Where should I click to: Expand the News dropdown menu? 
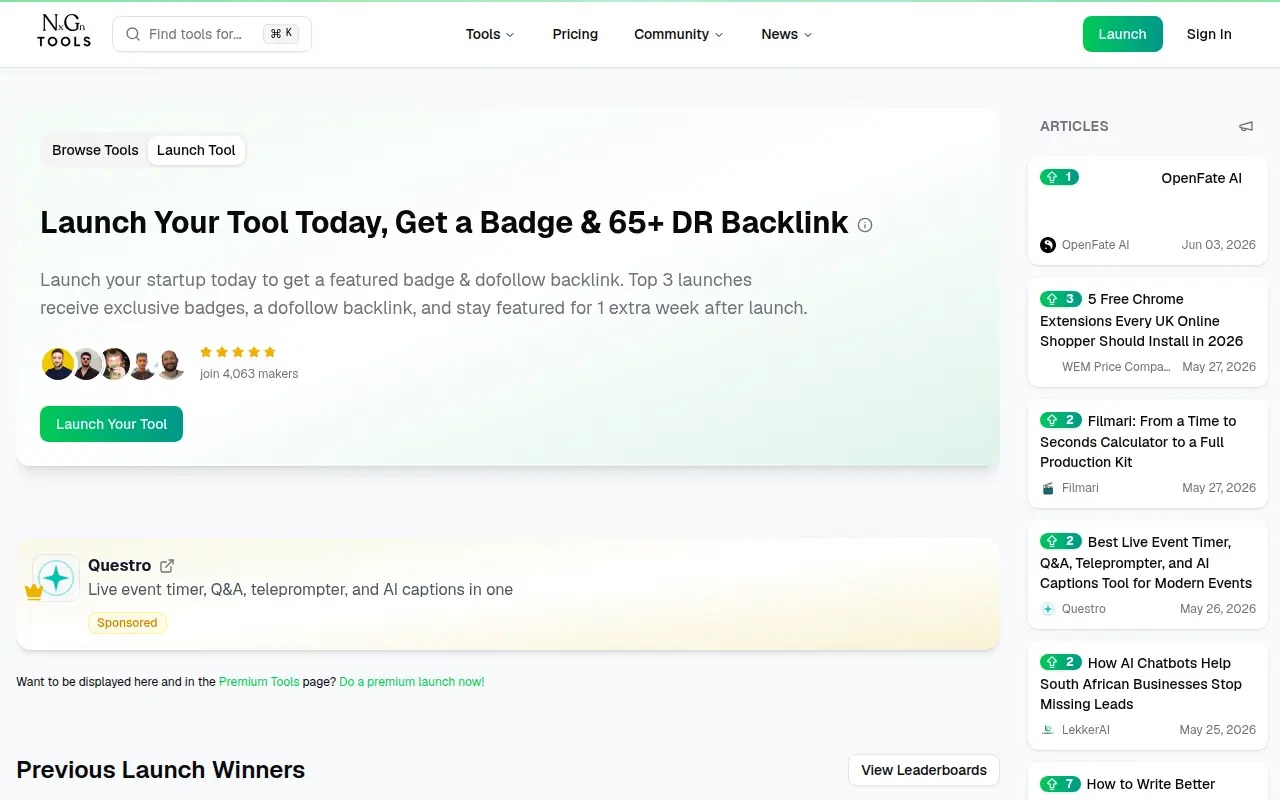[786, 34]
